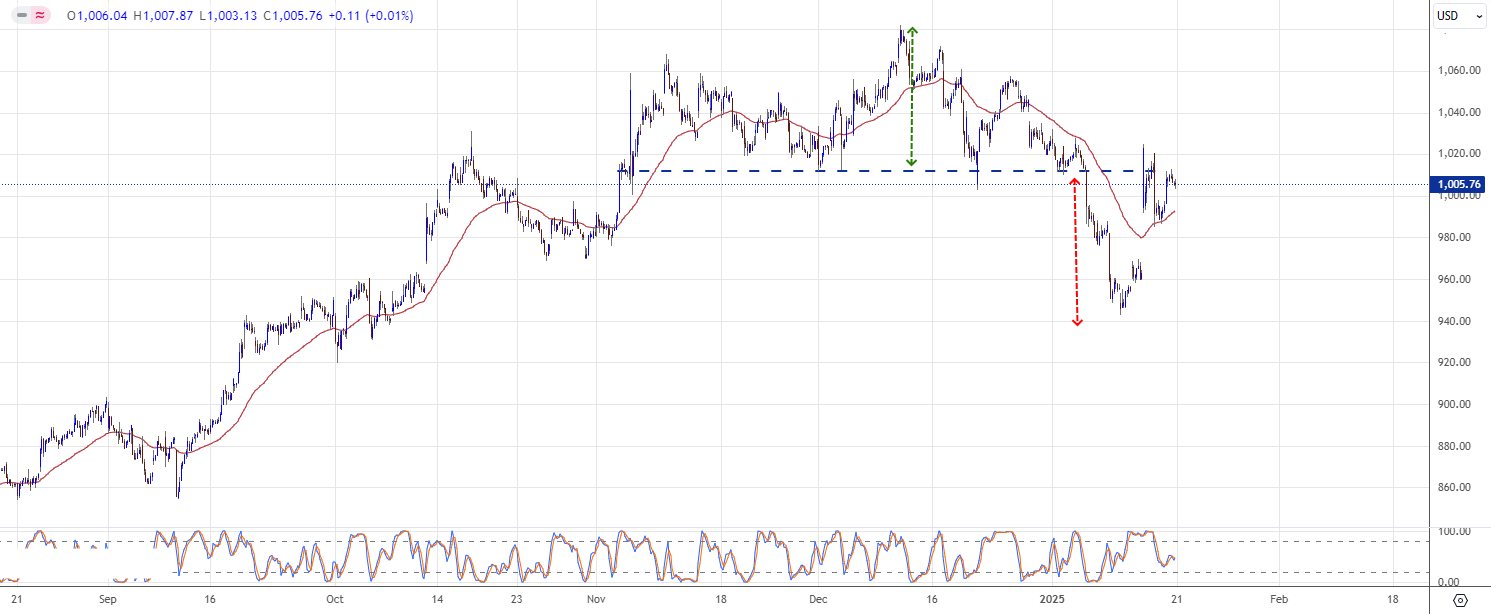Click the chart settings hexagon icon

[x=1460, y=600]
